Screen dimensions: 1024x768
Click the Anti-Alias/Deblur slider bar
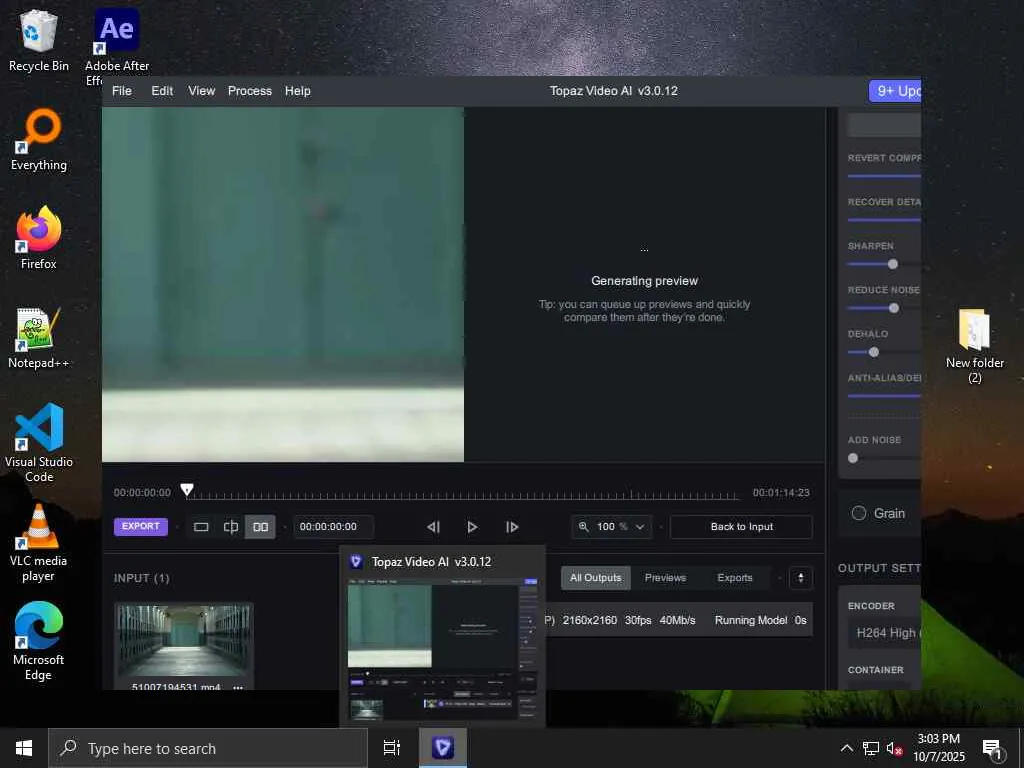[x=884, y=396]
